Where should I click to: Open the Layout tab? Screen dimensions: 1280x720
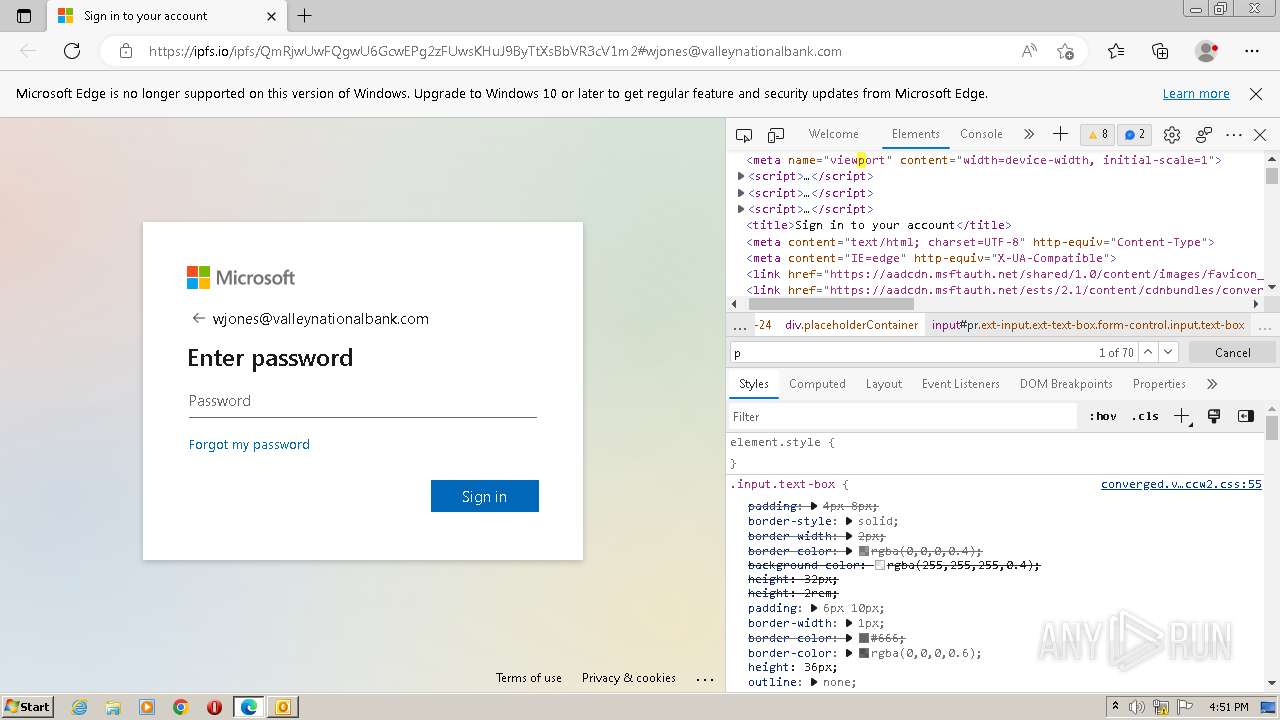coord(883,384)
